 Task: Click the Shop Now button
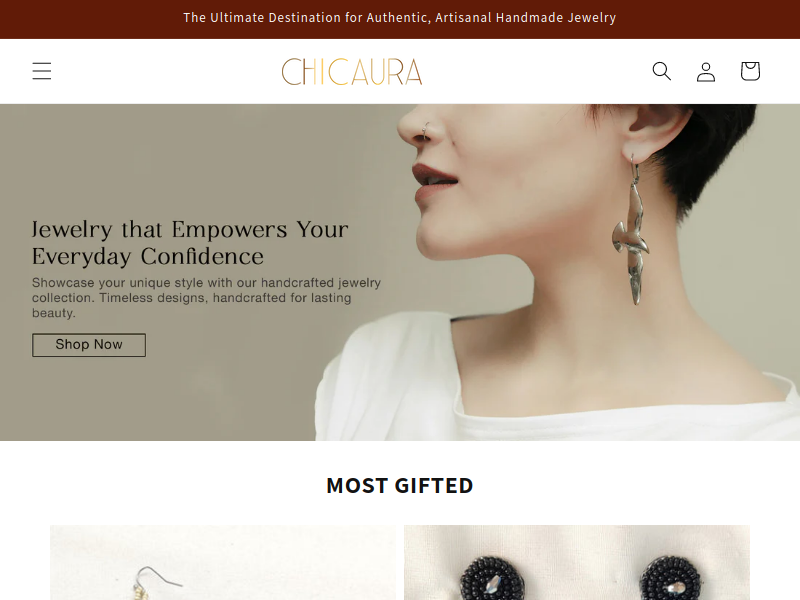coord(89,345)
